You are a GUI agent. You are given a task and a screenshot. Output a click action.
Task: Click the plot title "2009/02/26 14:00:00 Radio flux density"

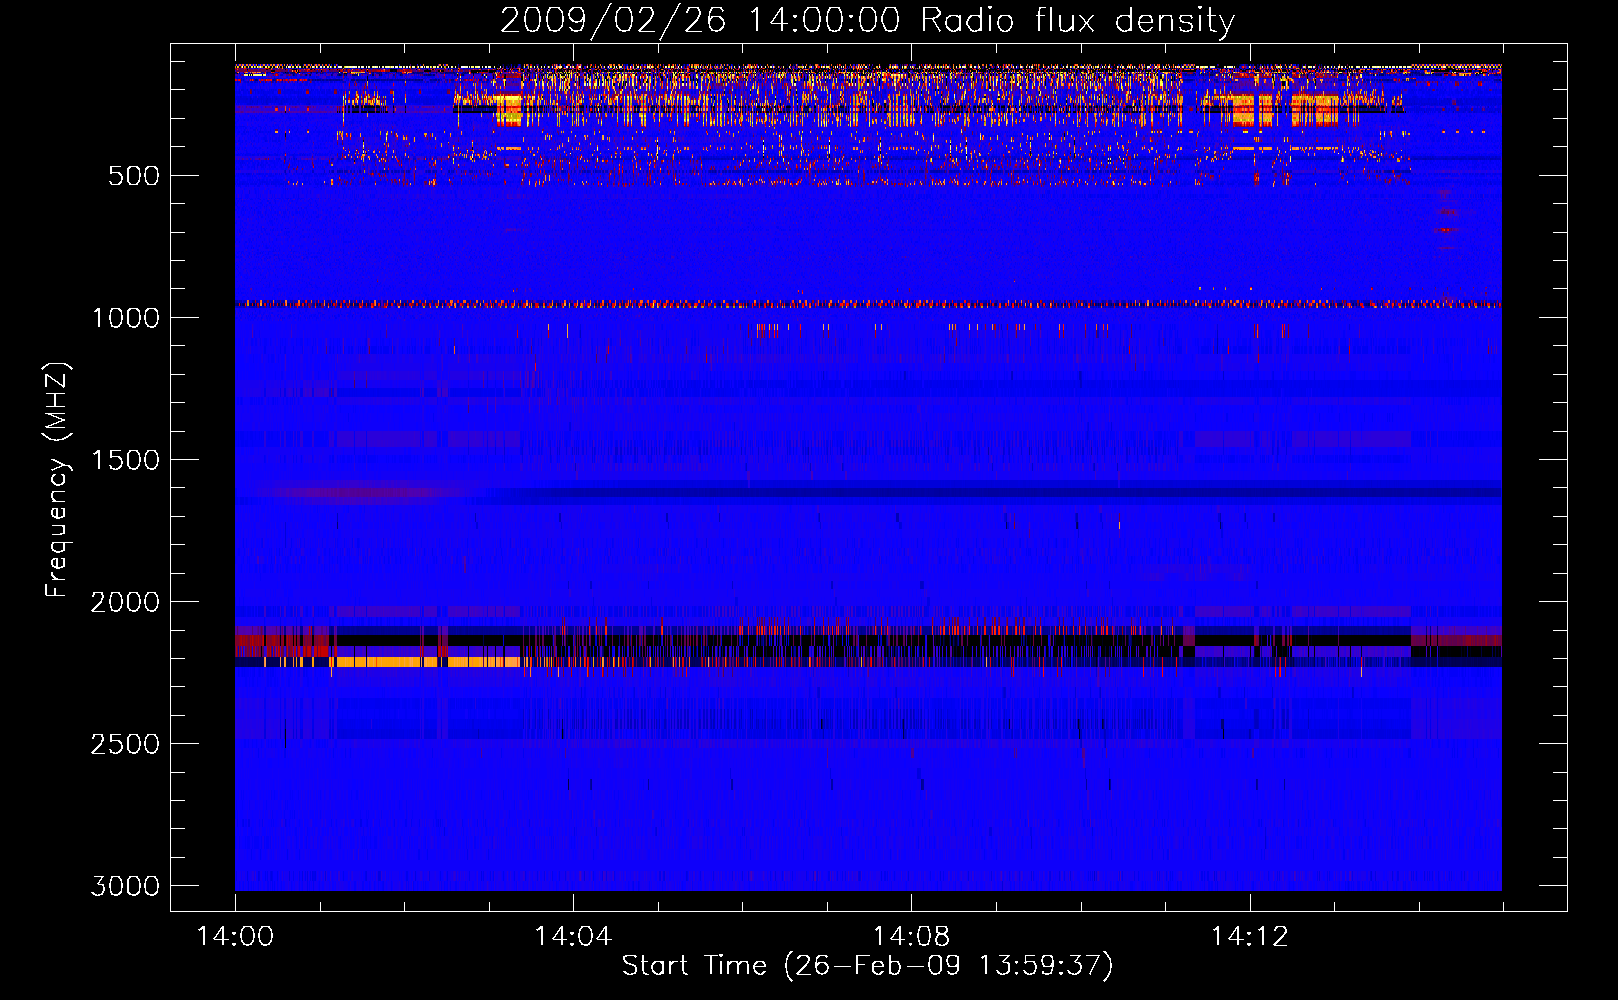pos(867,20)
